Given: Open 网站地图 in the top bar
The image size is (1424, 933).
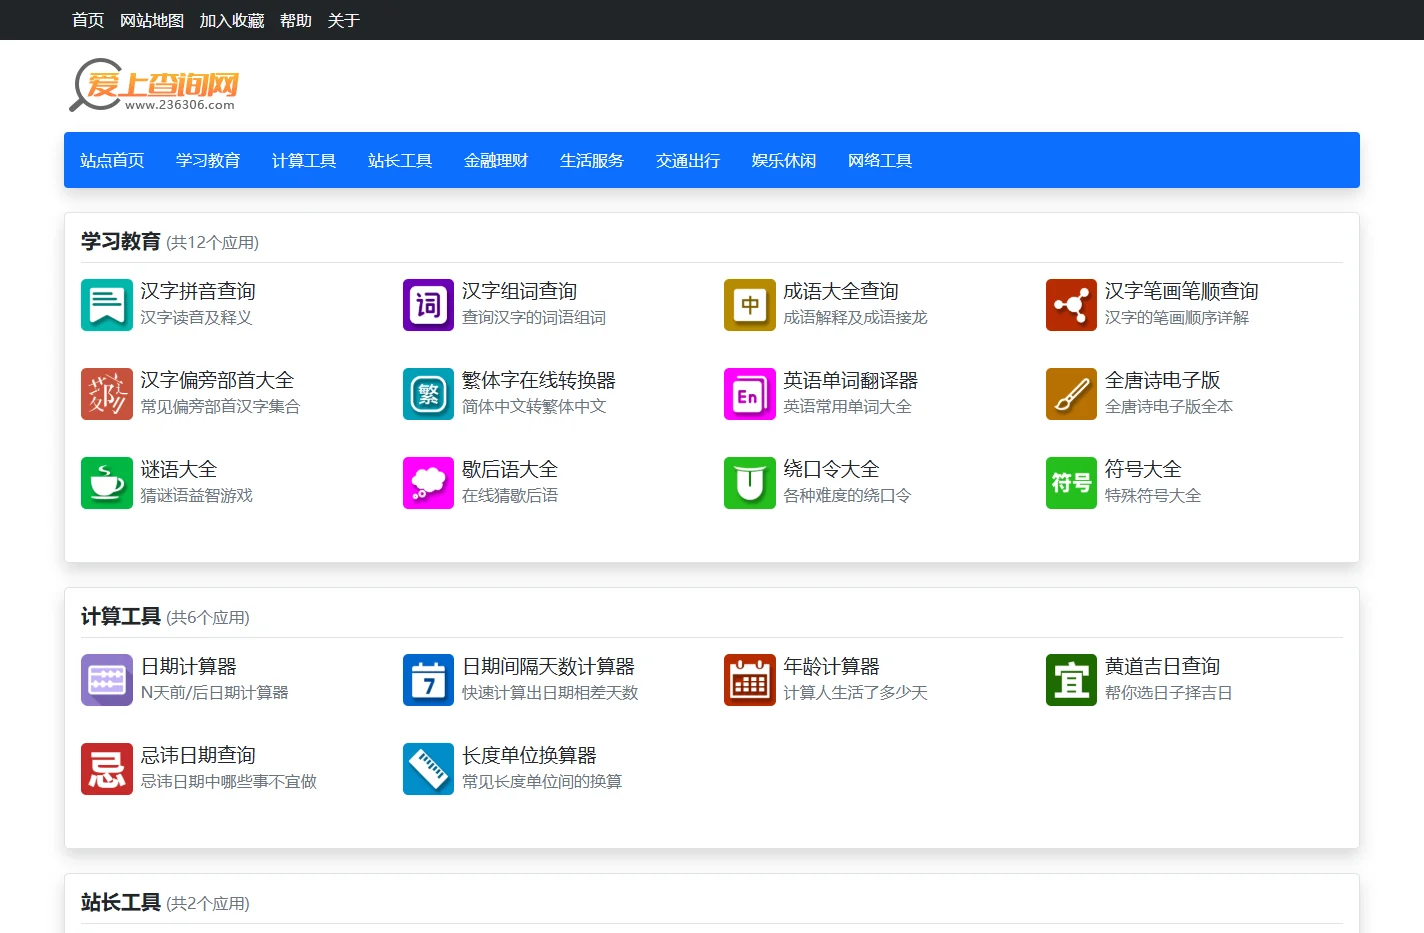Looking at the screenshot, I should pos(152,20).
